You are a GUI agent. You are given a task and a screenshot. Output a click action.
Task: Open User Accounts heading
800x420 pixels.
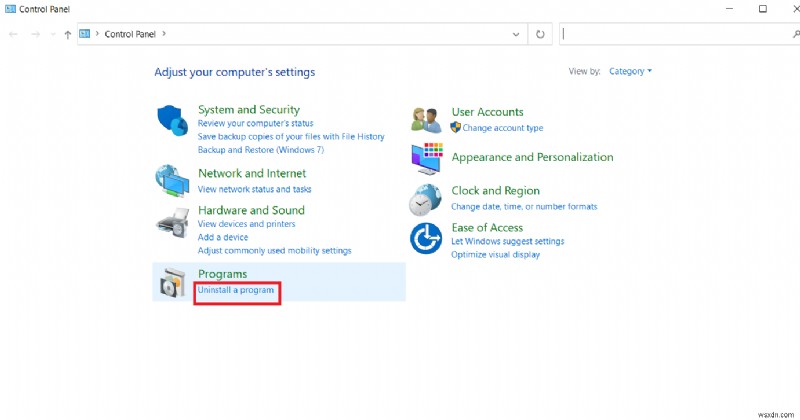[x=487, y=112]
